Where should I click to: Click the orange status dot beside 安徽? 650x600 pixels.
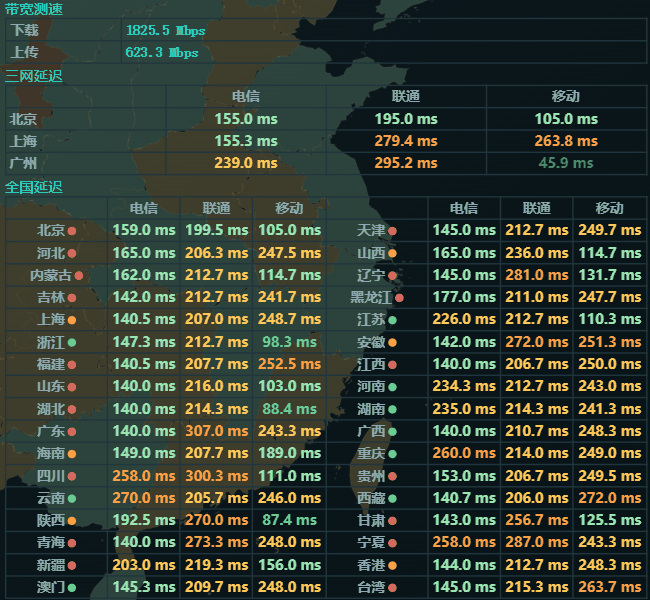(392, 343)
